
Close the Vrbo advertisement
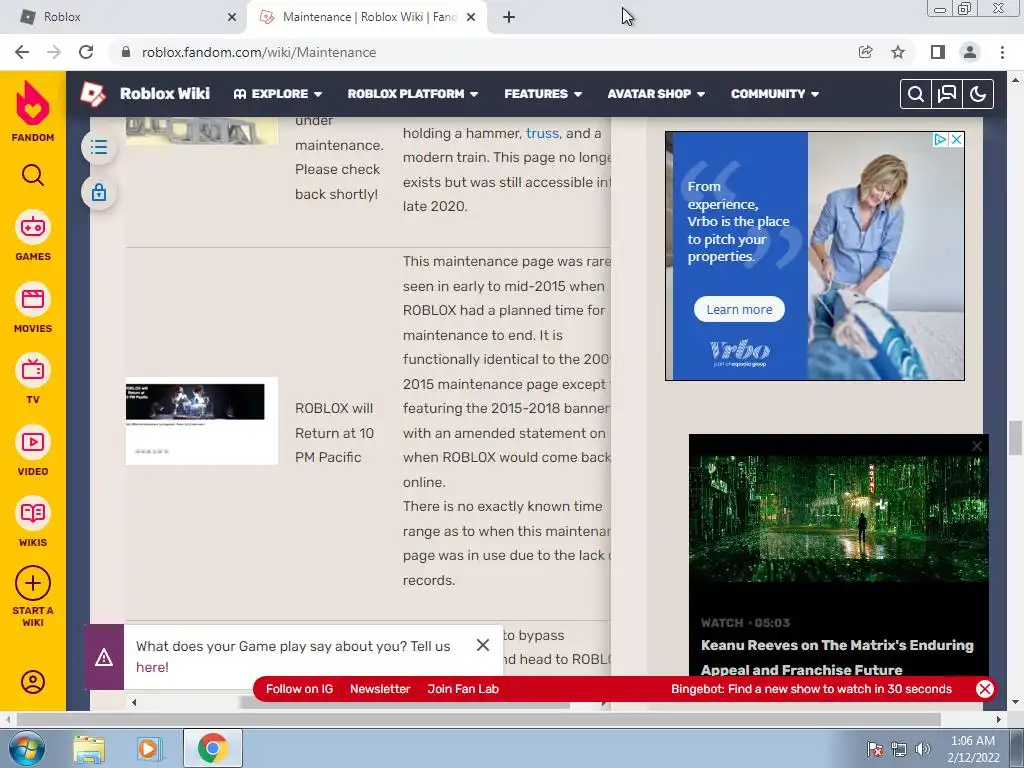(x=956, y=139)
